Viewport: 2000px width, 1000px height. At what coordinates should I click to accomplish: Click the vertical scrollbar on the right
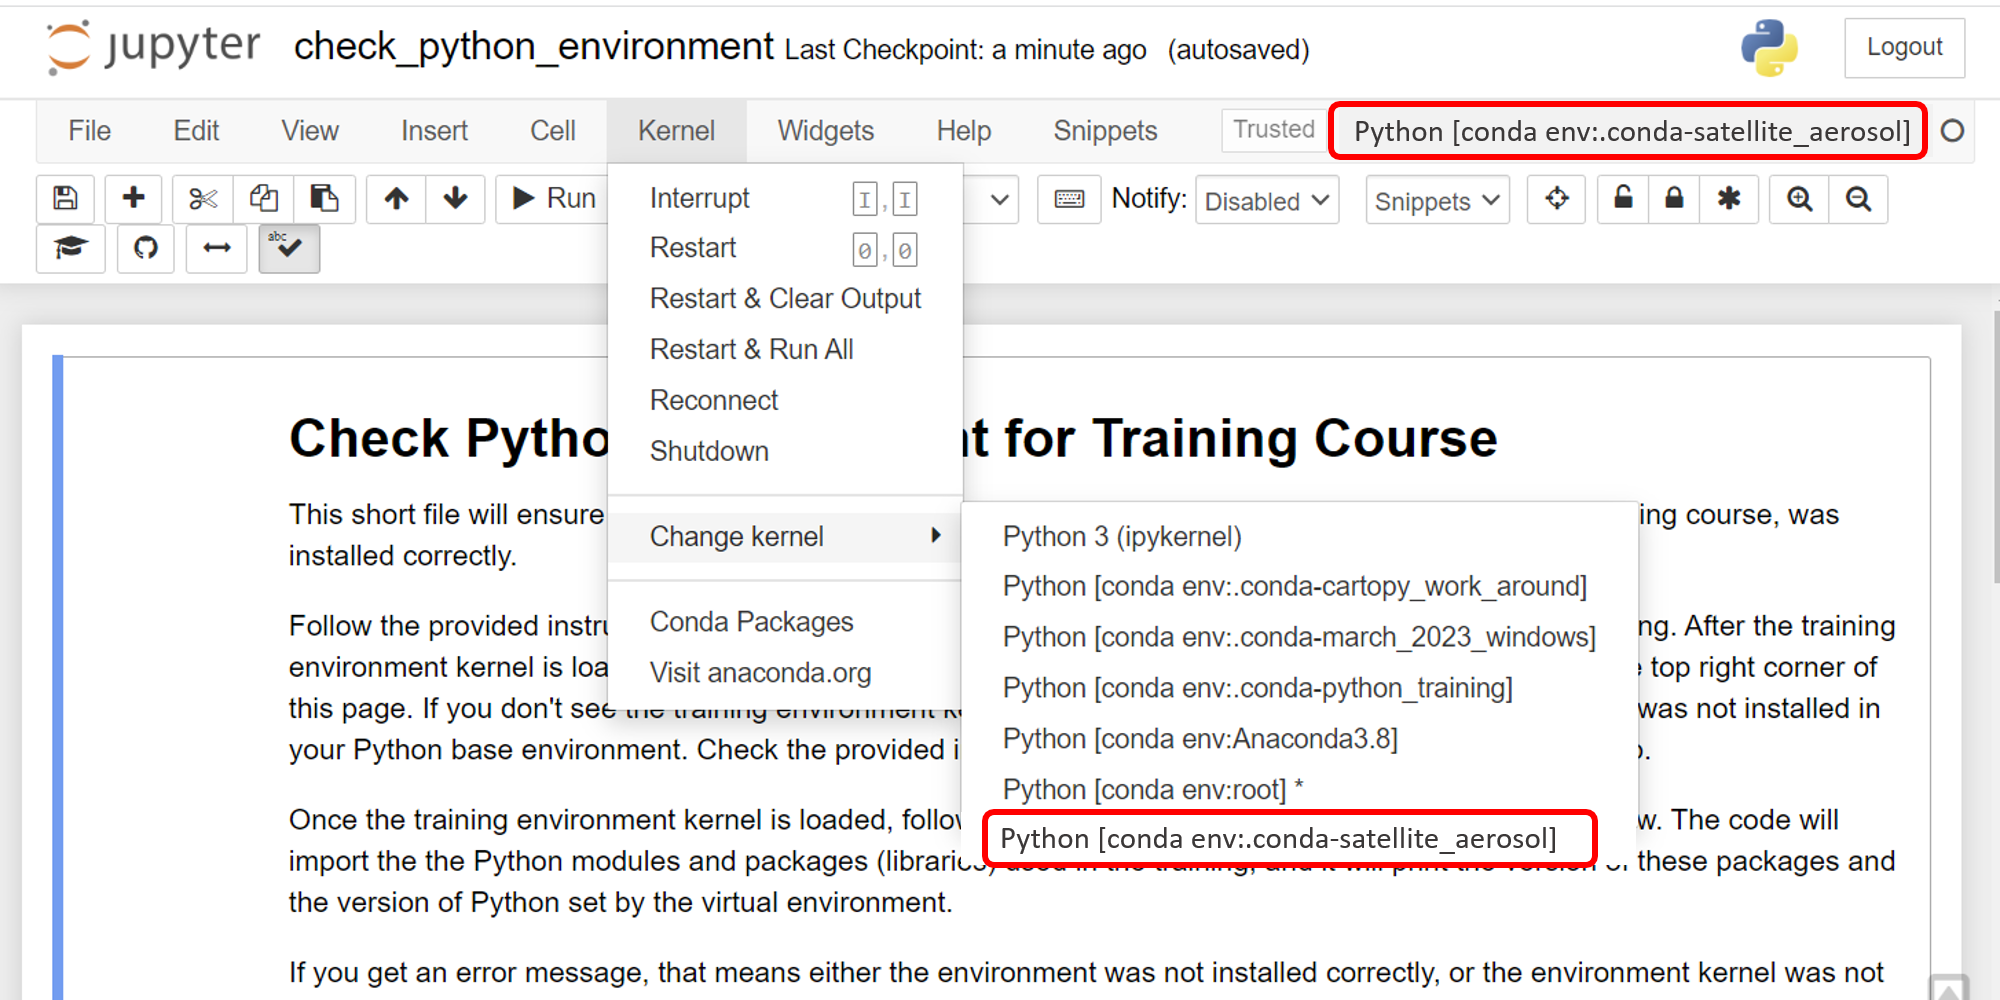pos(1996,450)
